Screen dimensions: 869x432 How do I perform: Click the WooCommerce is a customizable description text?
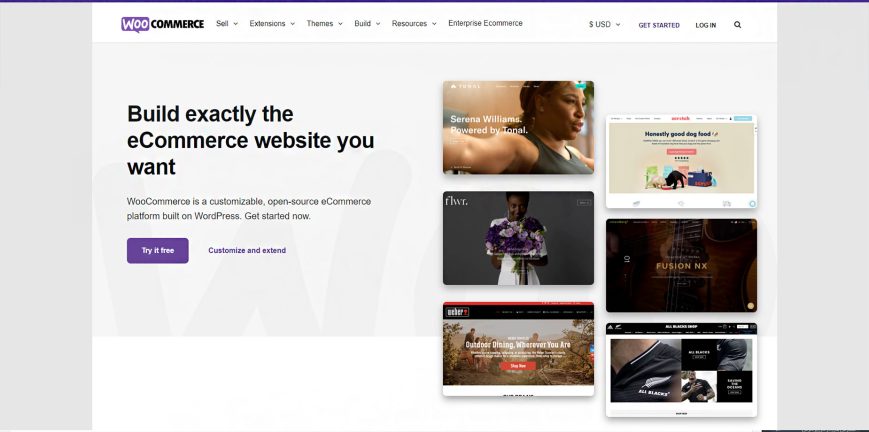249,209
